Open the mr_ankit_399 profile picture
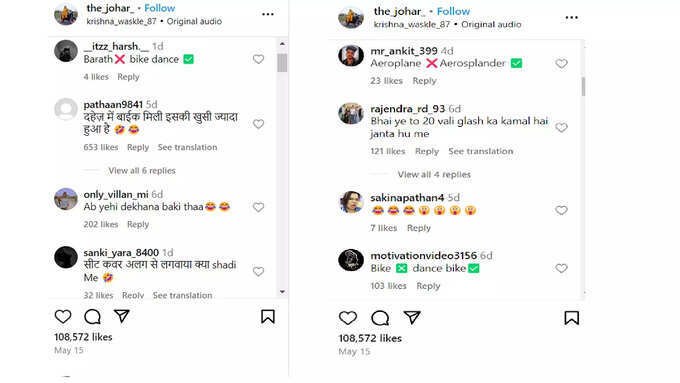Viewport: 680px width, 383px height. pyautogui.click(x=351, y=56)
